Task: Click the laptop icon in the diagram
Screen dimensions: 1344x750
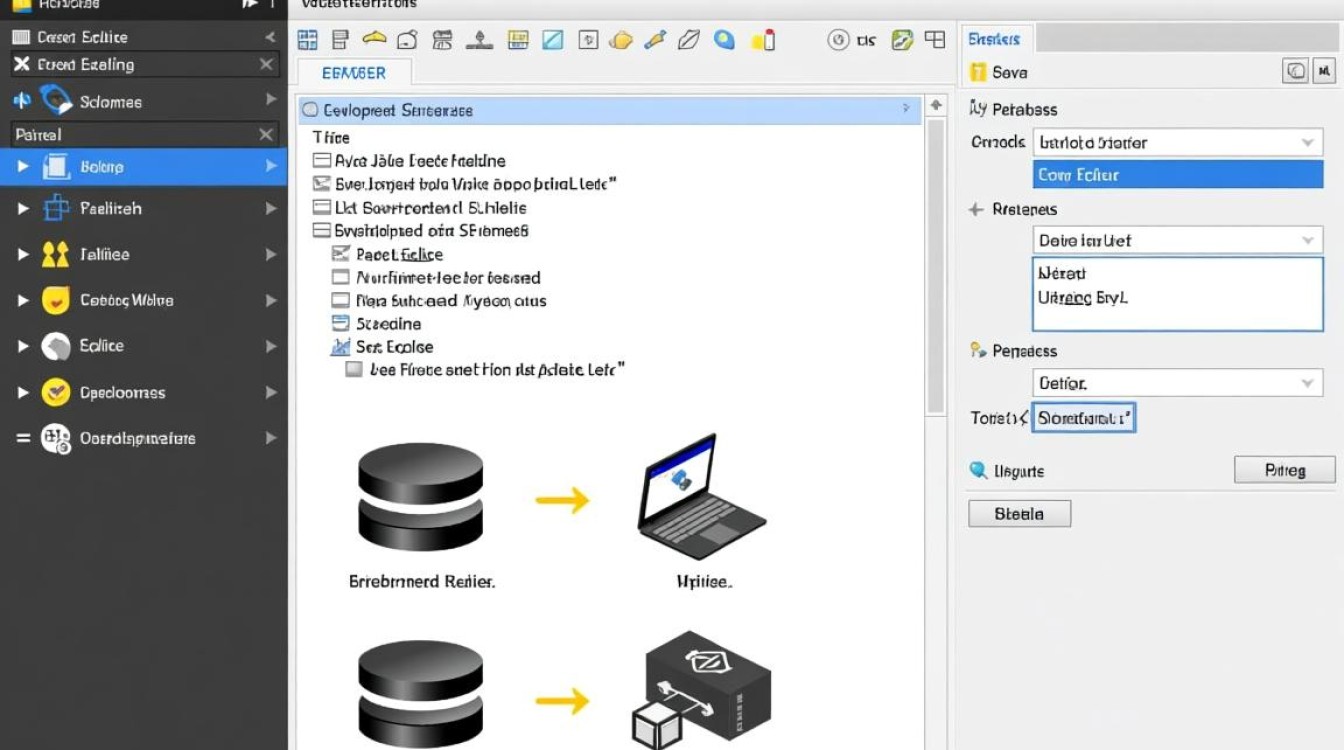Action: 699,497
